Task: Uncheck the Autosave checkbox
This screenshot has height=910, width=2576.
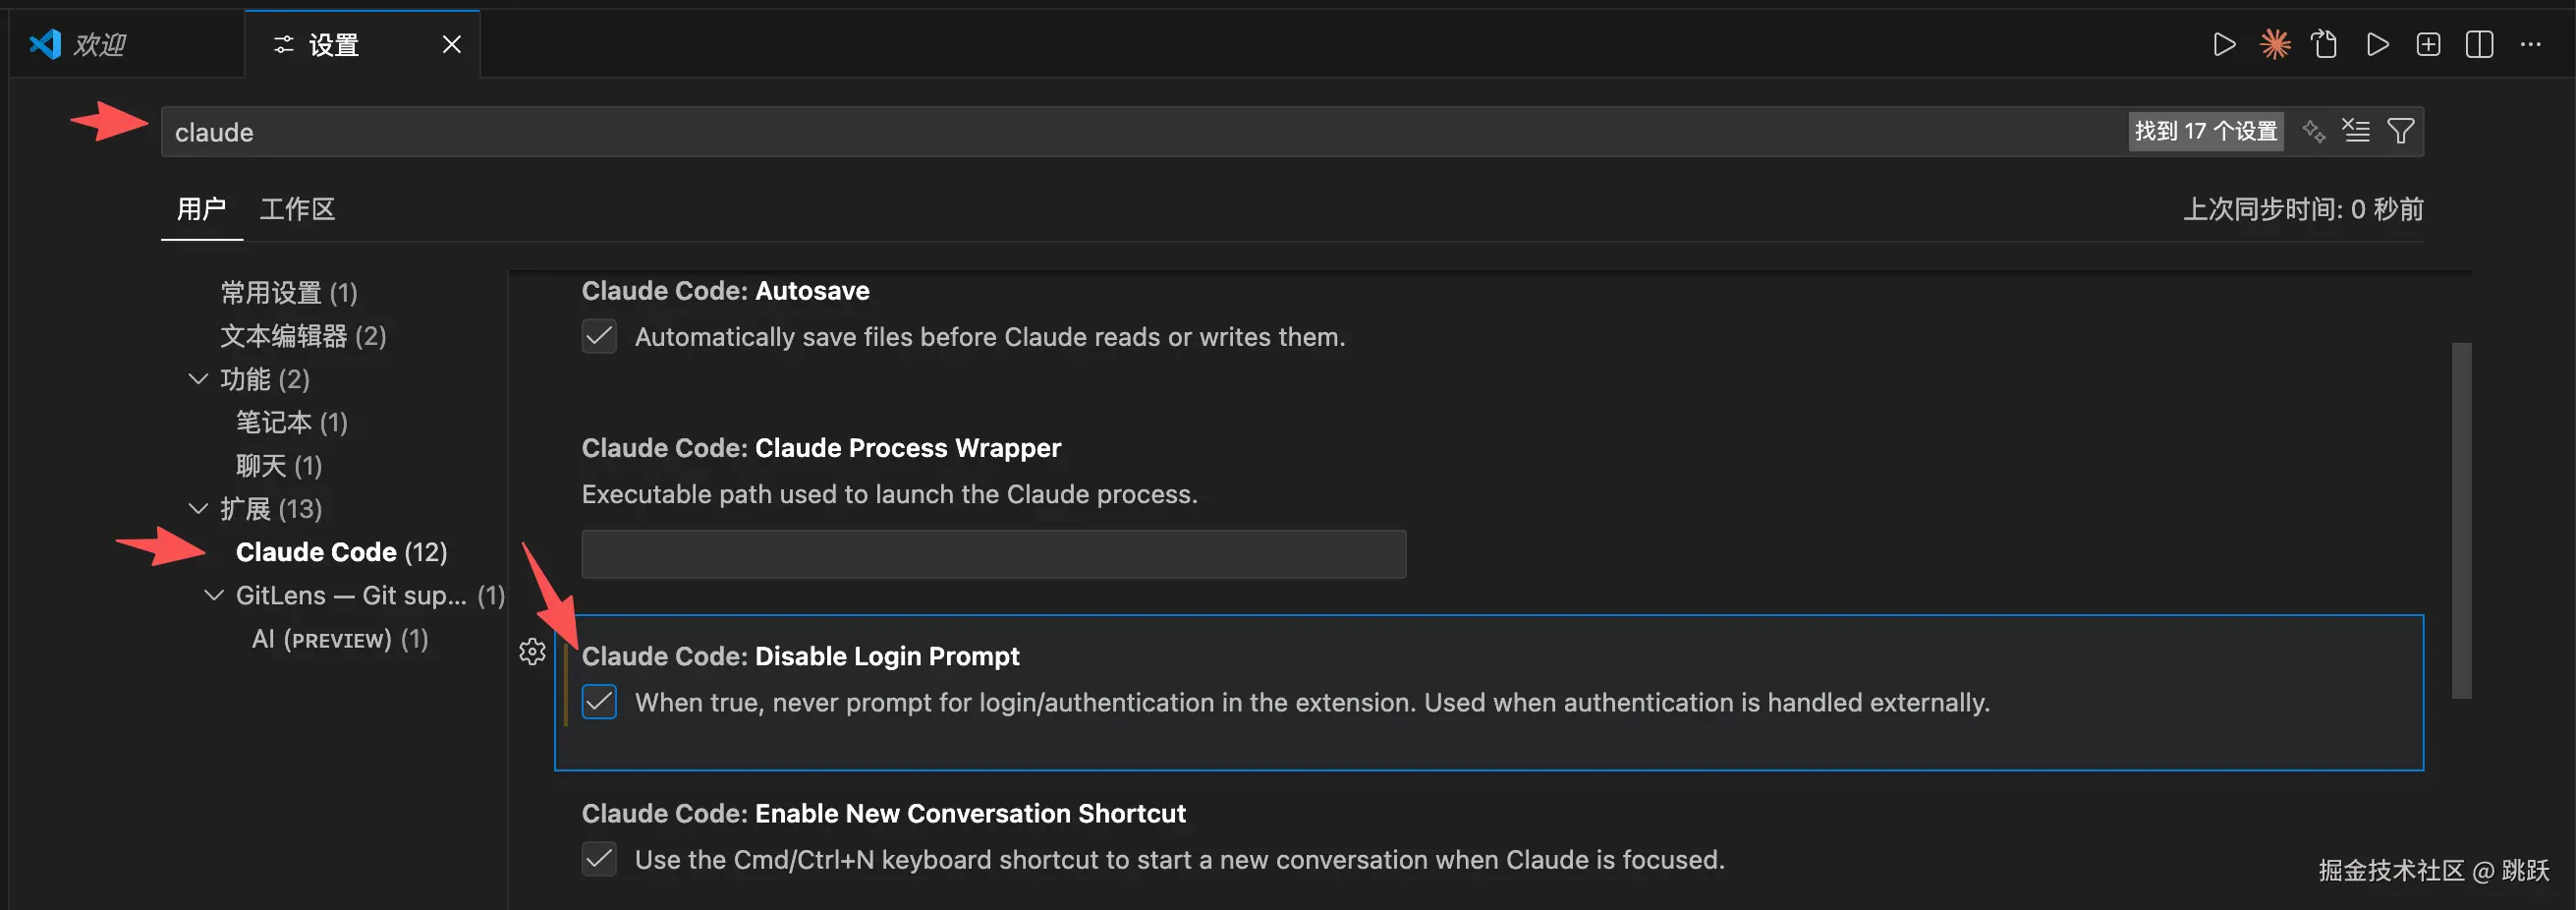Action: [599, 337]
